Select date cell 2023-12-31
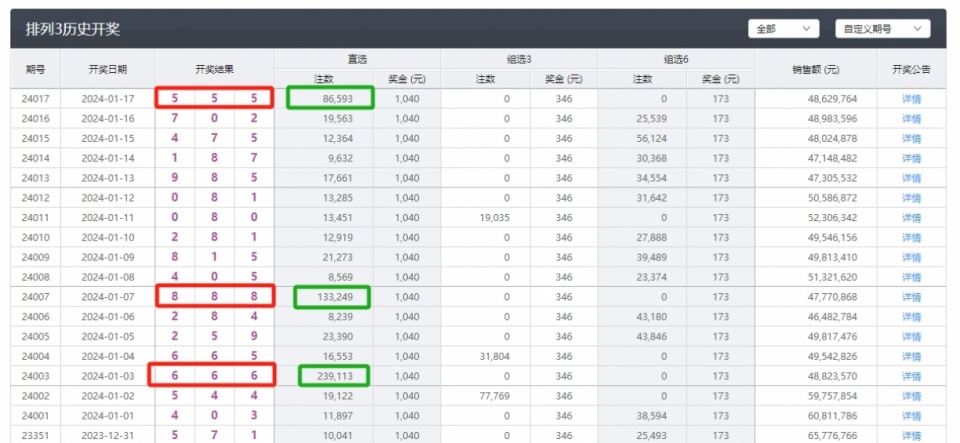The height and width of the screenshot is (443, 960). 108,436
